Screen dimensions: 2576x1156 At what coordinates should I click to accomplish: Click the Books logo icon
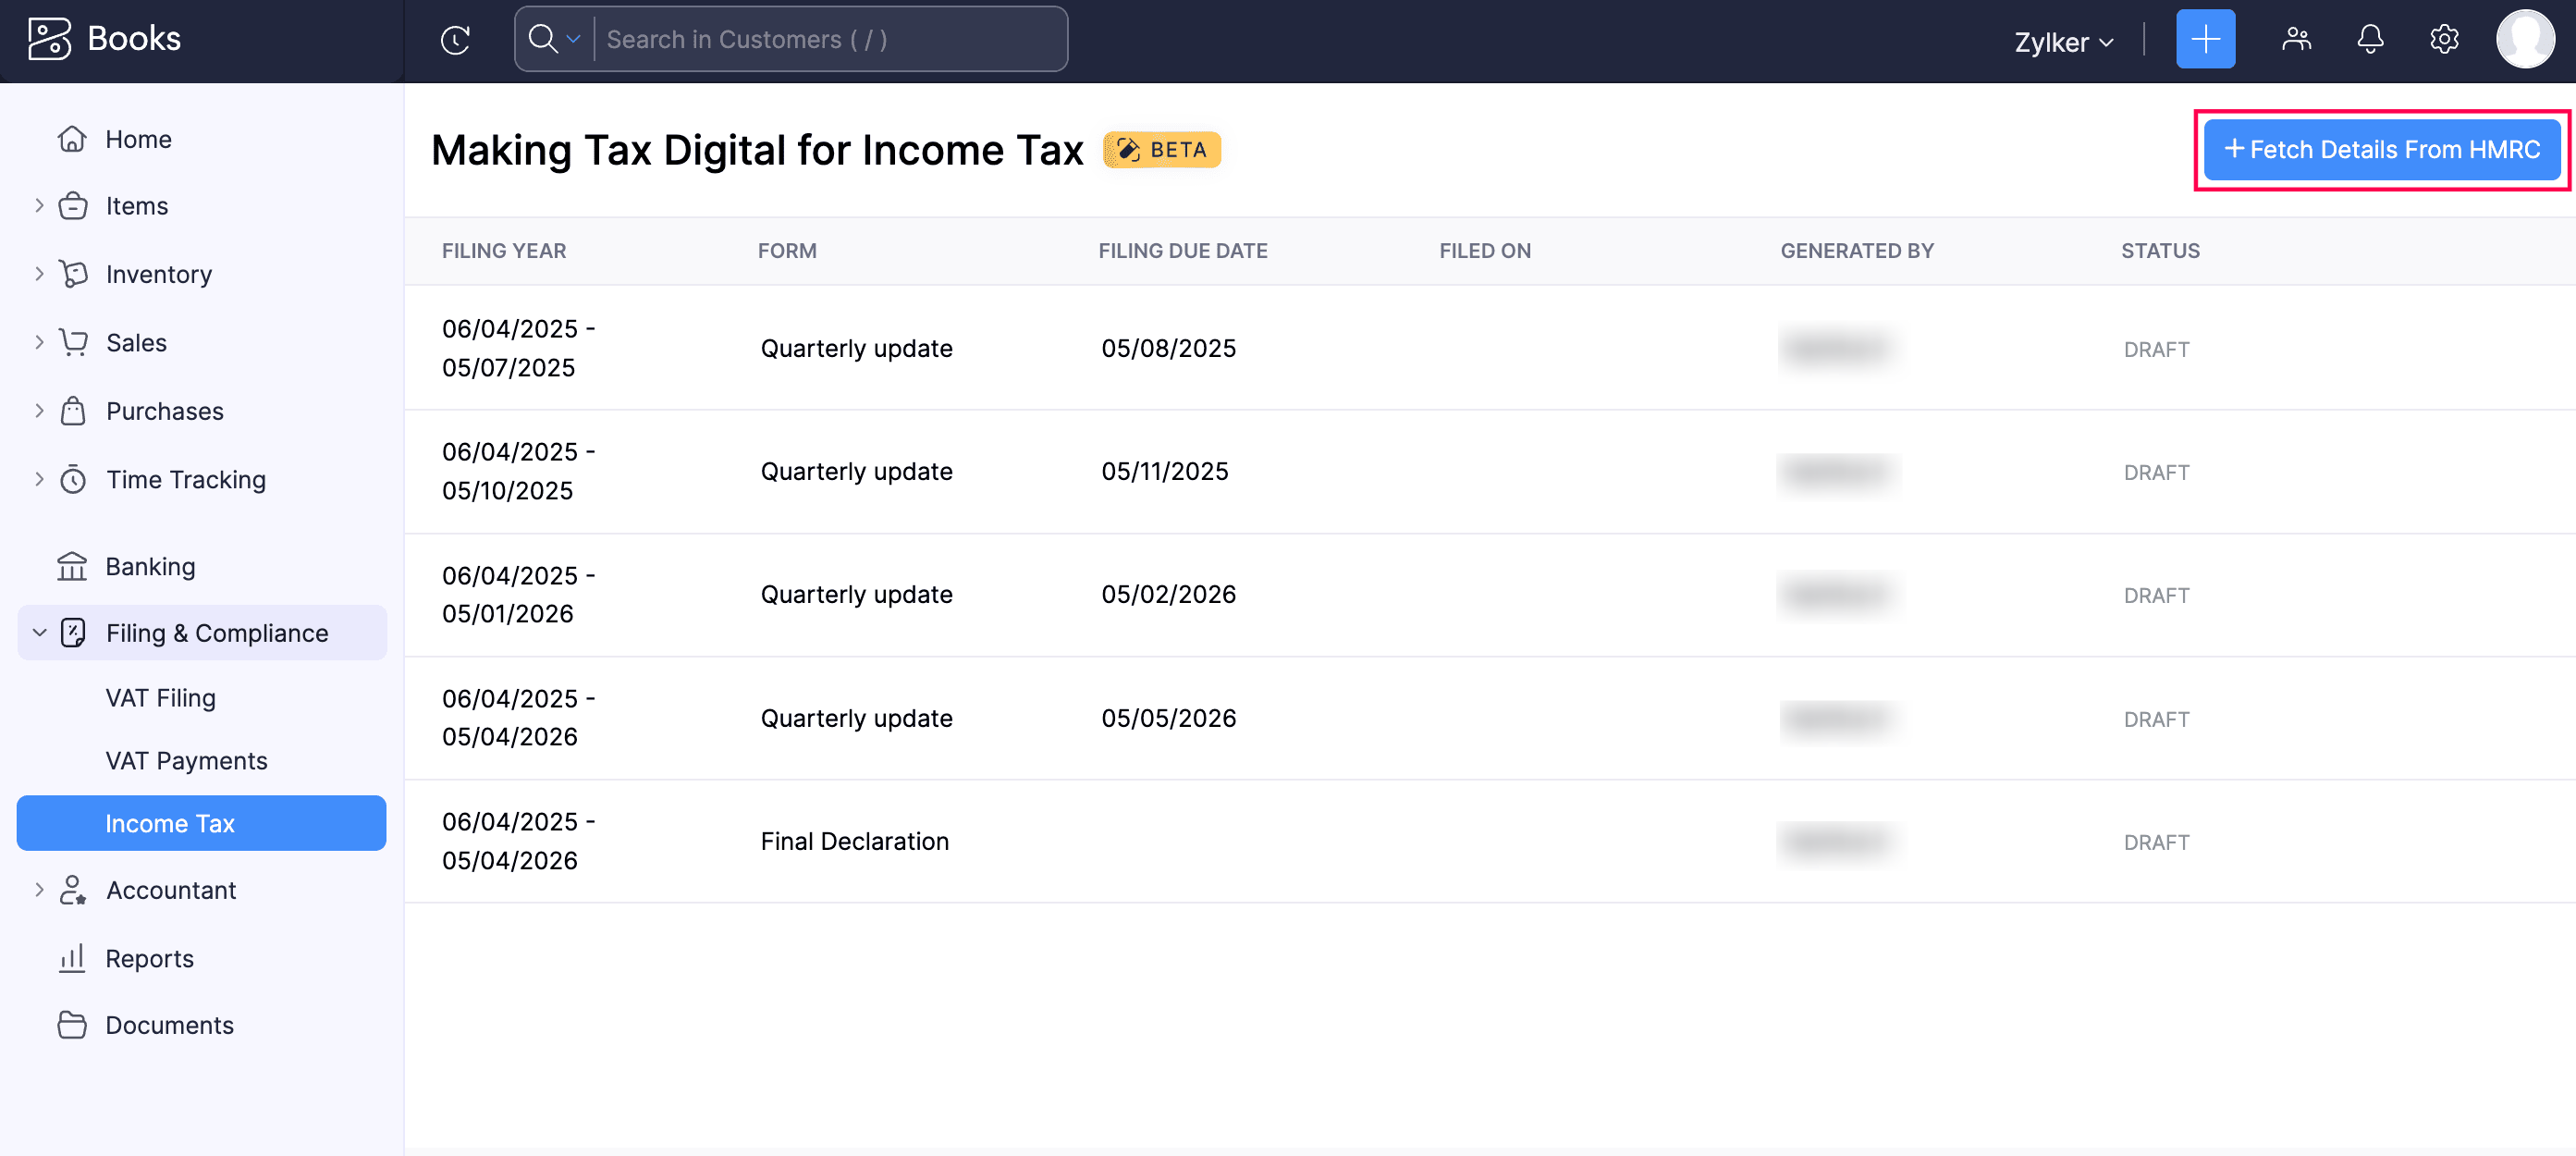click(x=49, y=39)
